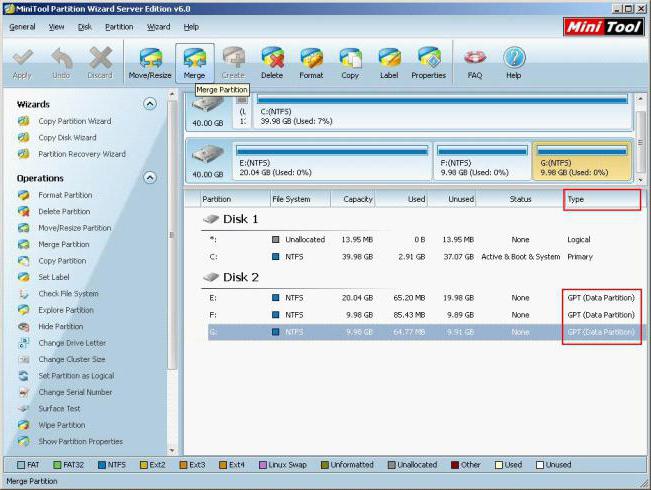Viewport: 651px width, 490px height.
Task: Click Explore Partition operation
Action: point(66,310)
